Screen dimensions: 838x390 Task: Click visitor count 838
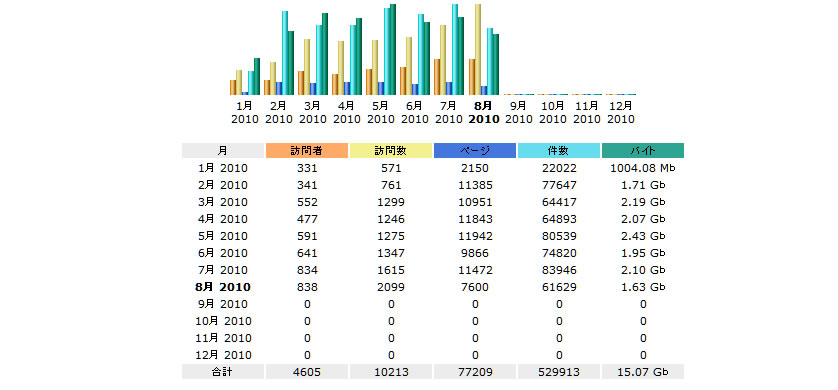(x=307, y=287)
